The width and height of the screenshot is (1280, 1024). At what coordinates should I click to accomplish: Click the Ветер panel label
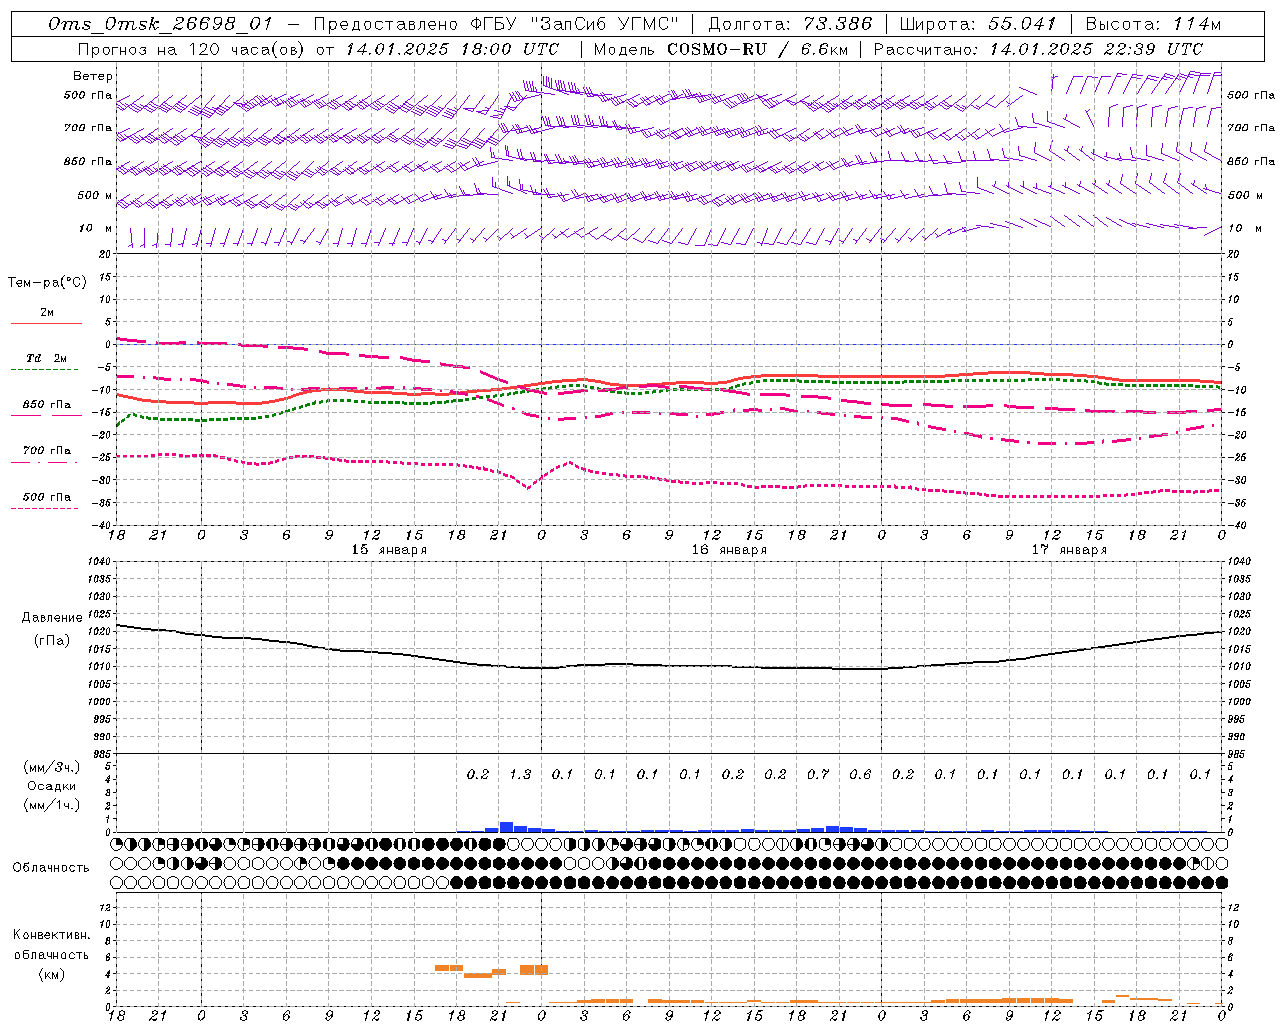tap(93, 76)
